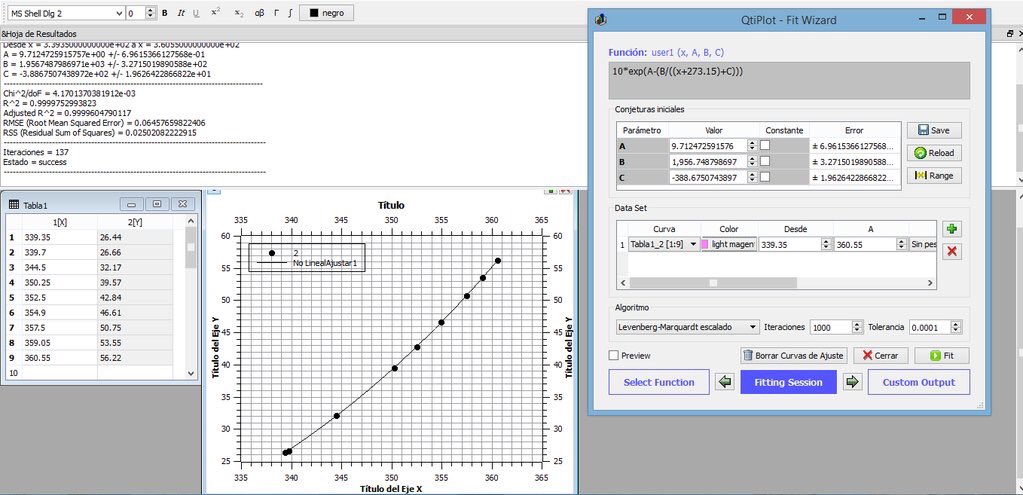Select the 1[X] column header
Viewport: 1023px width, 495px height.
click(59, 223)
